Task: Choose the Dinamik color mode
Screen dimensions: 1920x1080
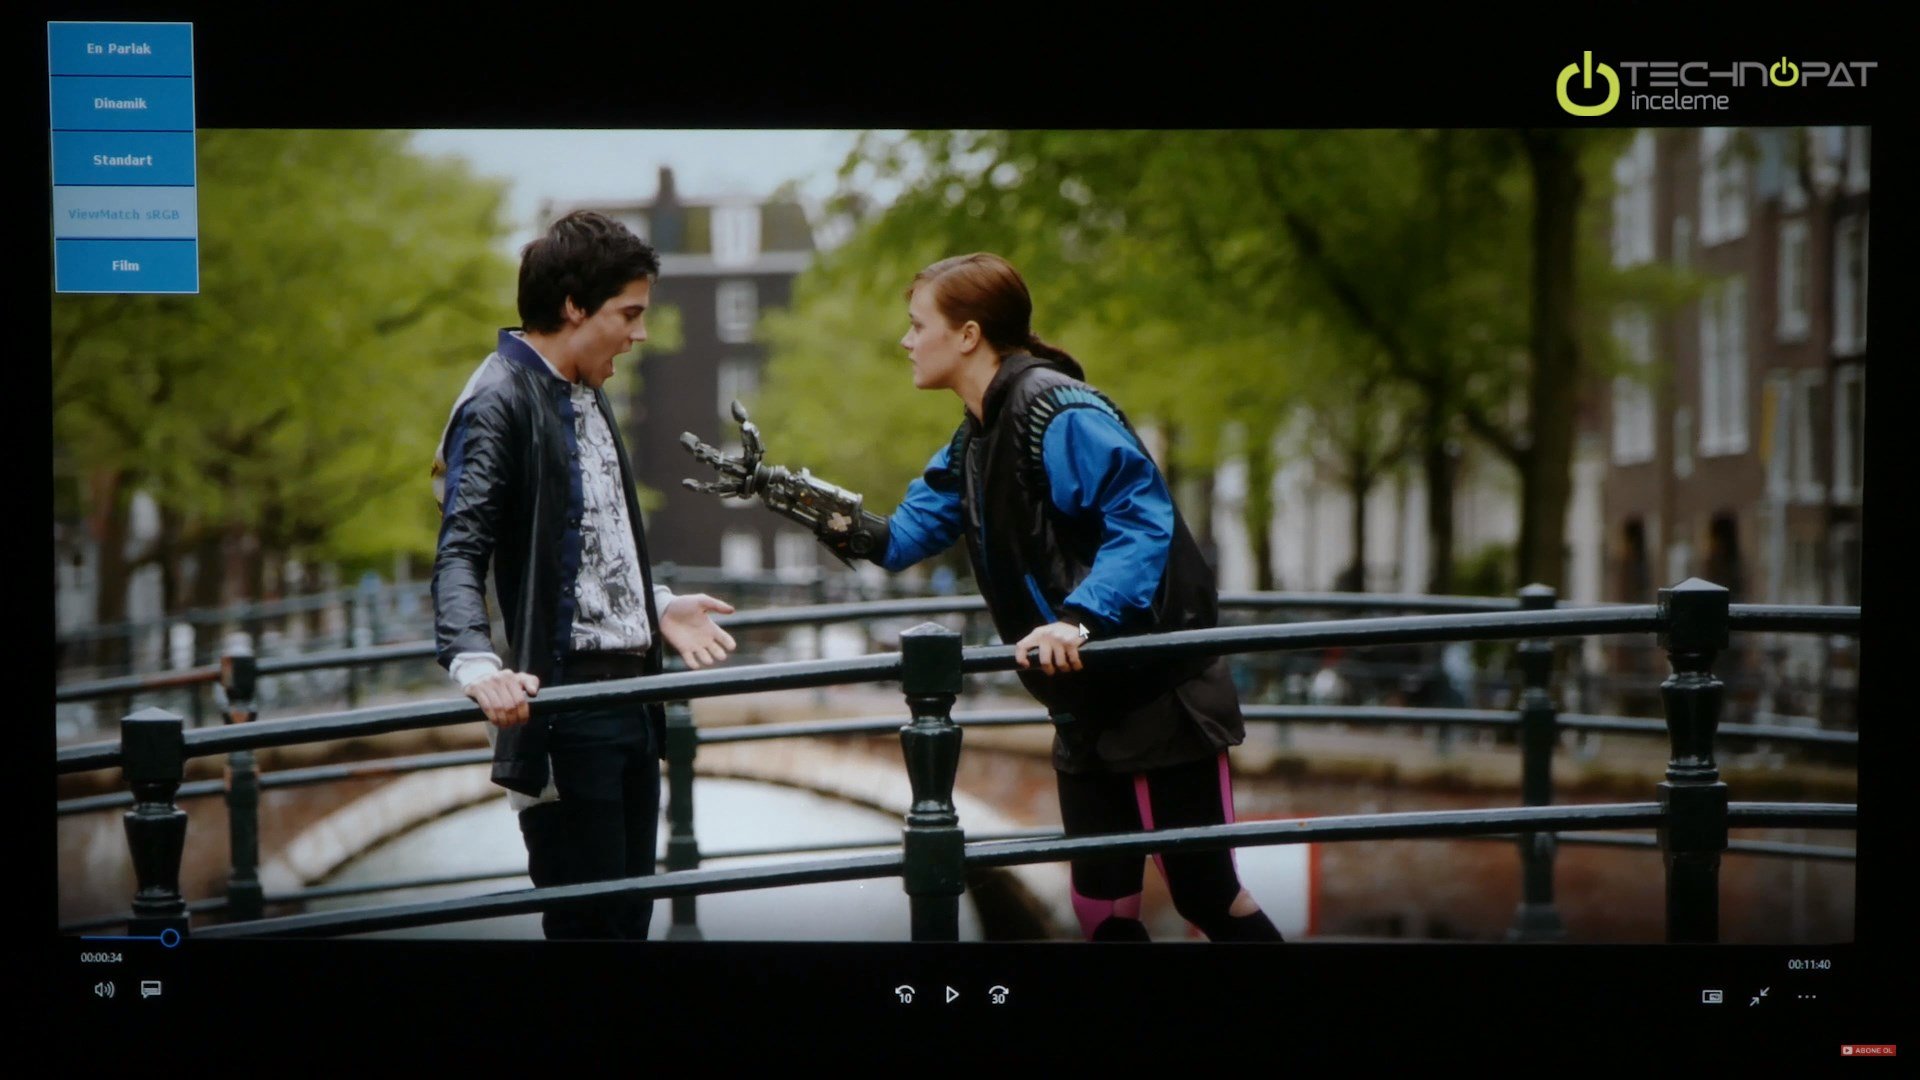Action: pyautogui.click(x=121, y=104)
